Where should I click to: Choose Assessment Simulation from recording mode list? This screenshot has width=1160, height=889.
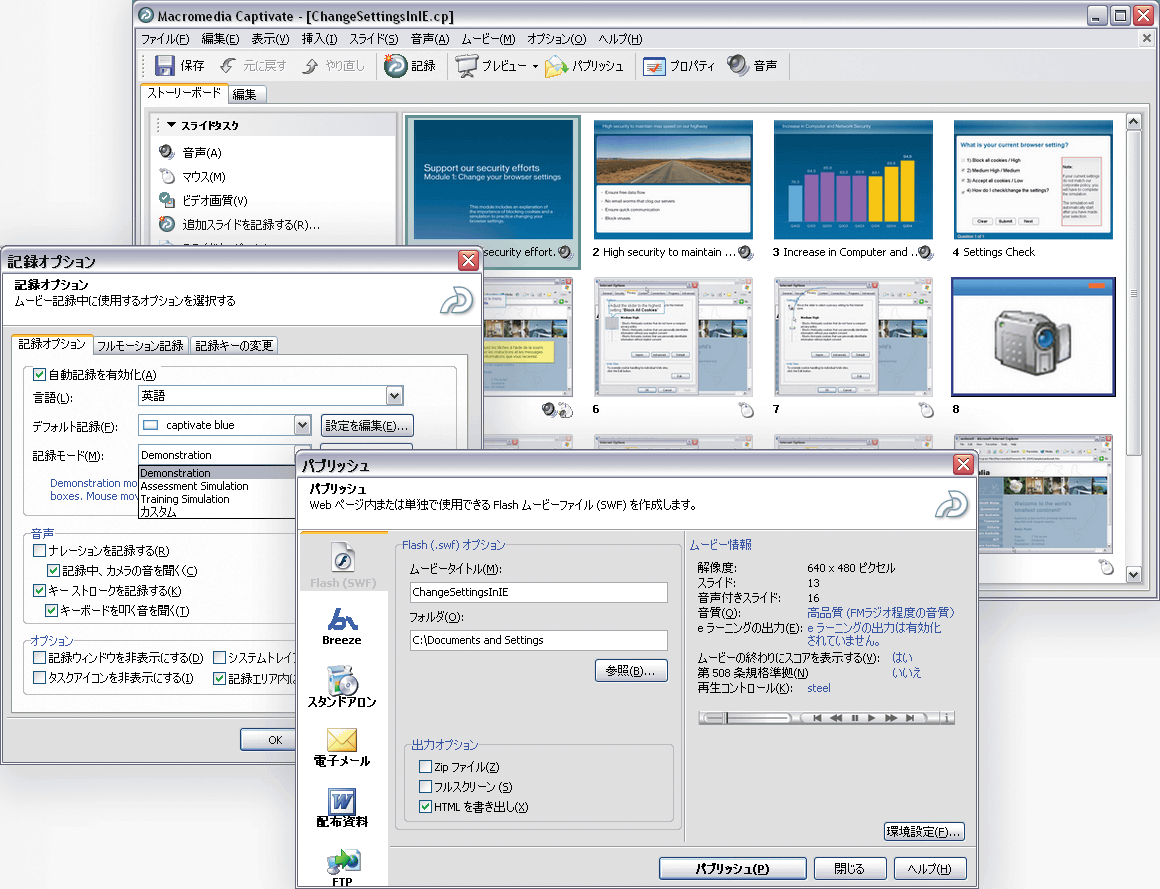195,486
